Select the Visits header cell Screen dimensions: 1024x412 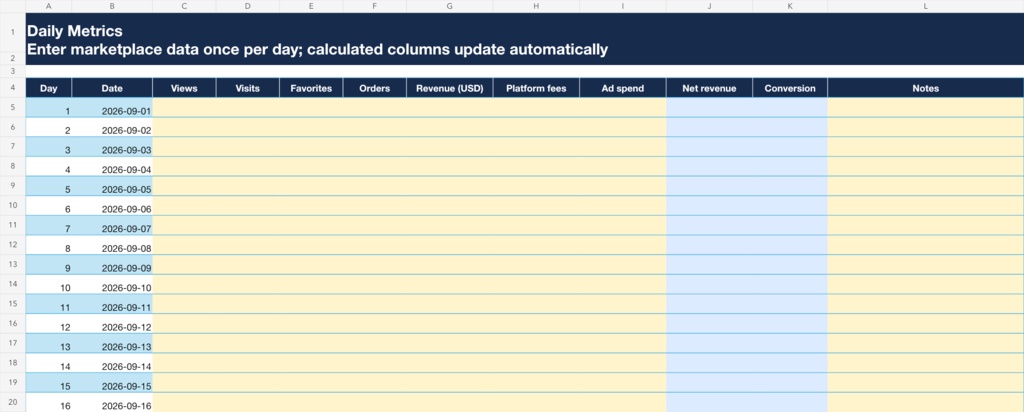248,88
